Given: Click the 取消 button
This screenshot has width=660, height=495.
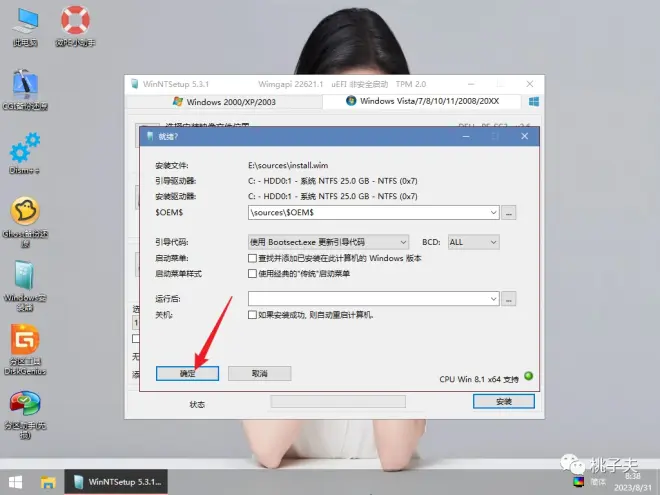Looking at the screenshot, I should [x=259, y=373].
